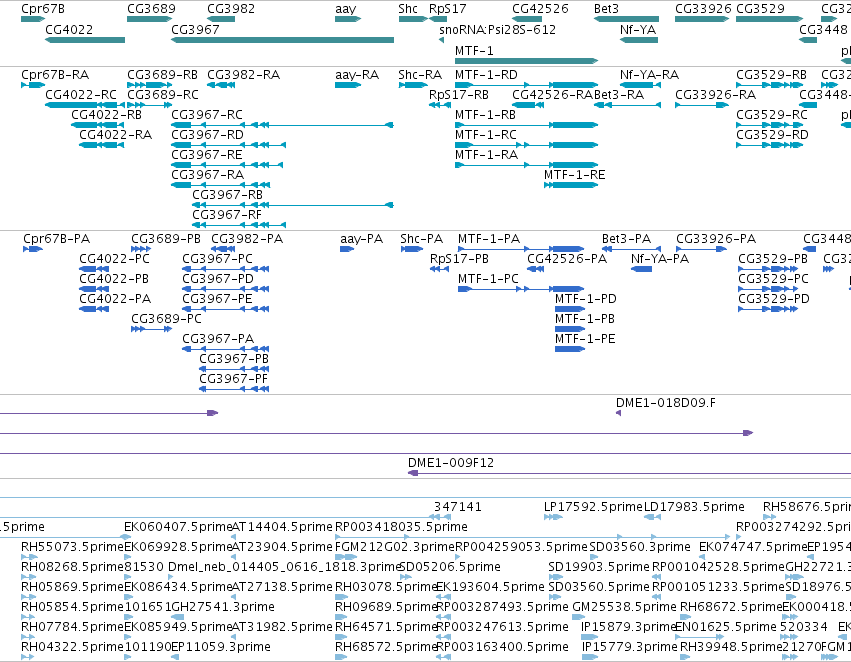Click the CG3689-PC protein label

(x=167, y=319)
